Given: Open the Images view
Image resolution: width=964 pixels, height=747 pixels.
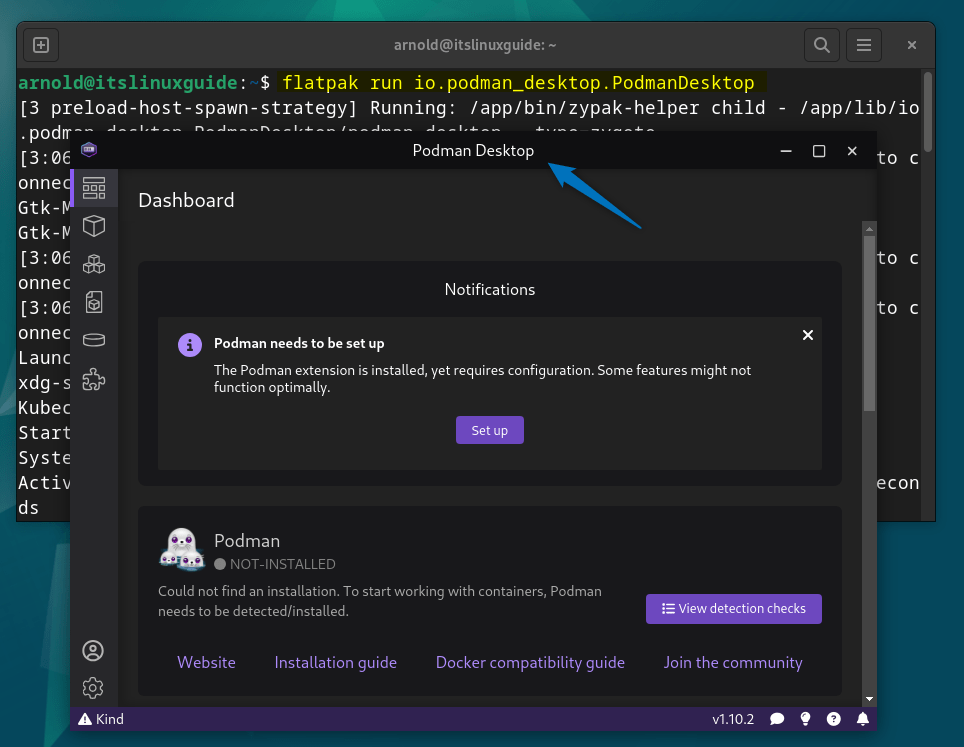Looking at the screenshot, I should 93,302.
